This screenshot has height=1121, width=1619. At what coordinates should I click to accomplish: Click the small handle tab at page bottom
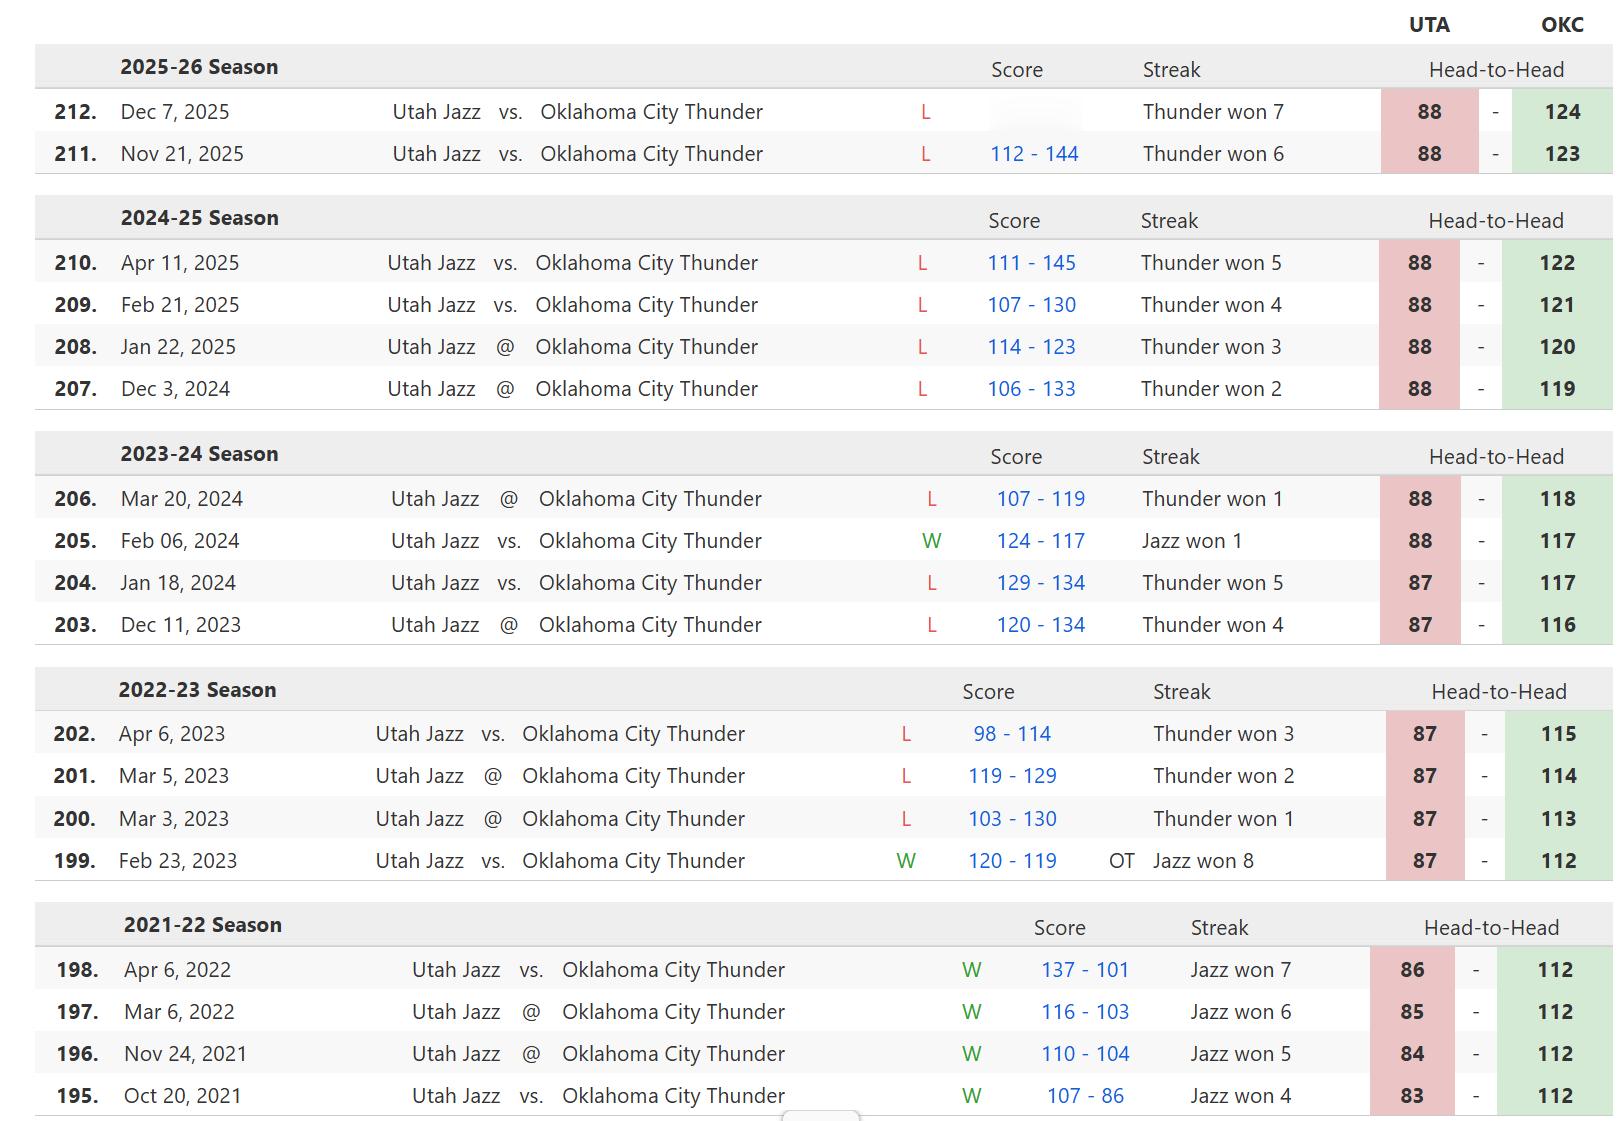[820, 1115]
